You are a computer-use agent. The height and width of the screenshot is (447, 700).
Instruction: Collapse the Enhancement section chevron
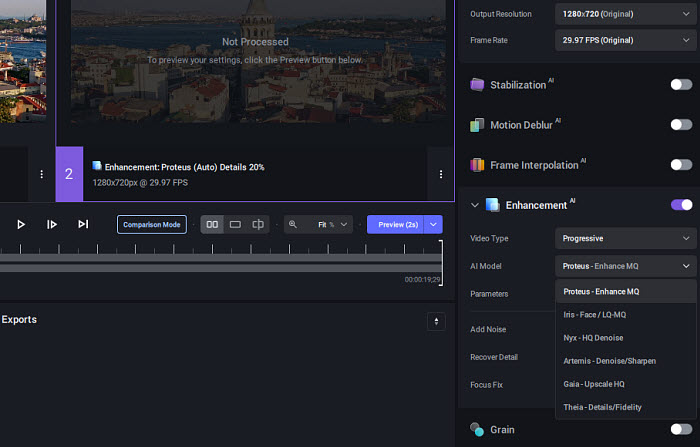(x=475, y=205)
